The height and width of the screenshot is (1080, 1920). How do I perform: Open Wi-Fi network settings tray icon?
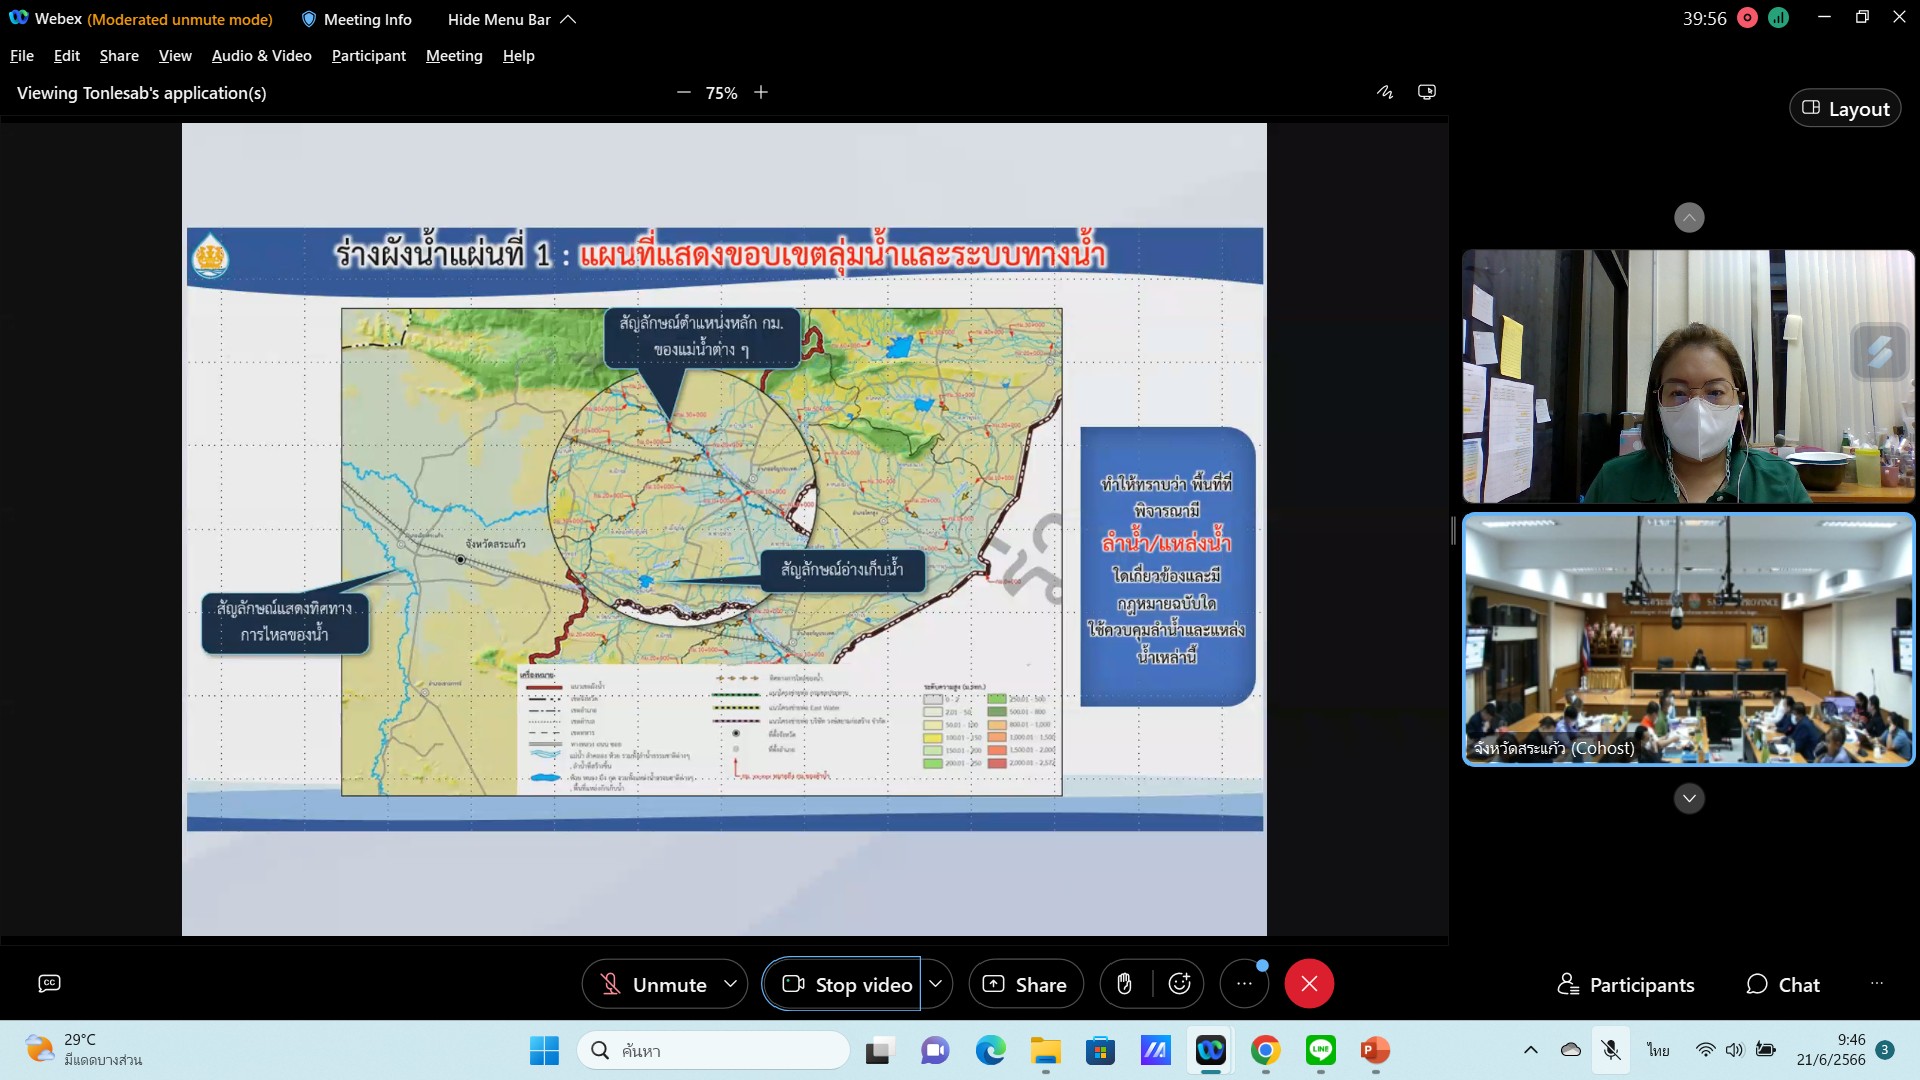pos(1706,1050)
